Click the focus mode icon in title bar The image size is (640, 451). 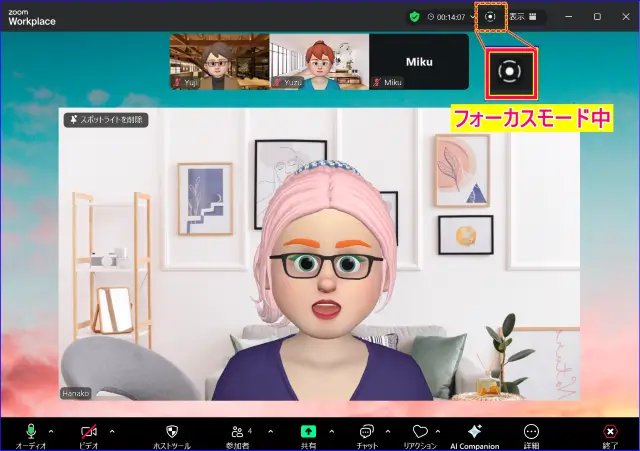pyautogui.click(x=490, y=16)
